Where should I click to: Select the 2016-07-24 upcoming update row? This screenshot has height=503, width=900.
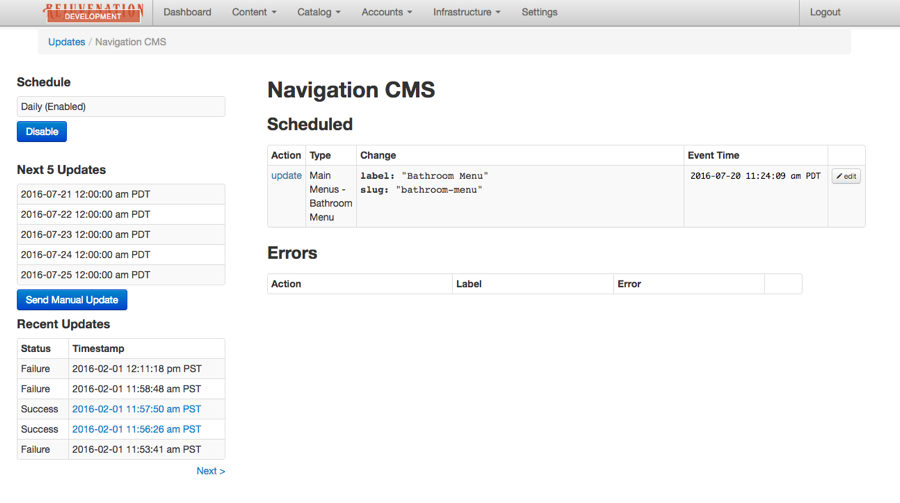tap(121, 254)
